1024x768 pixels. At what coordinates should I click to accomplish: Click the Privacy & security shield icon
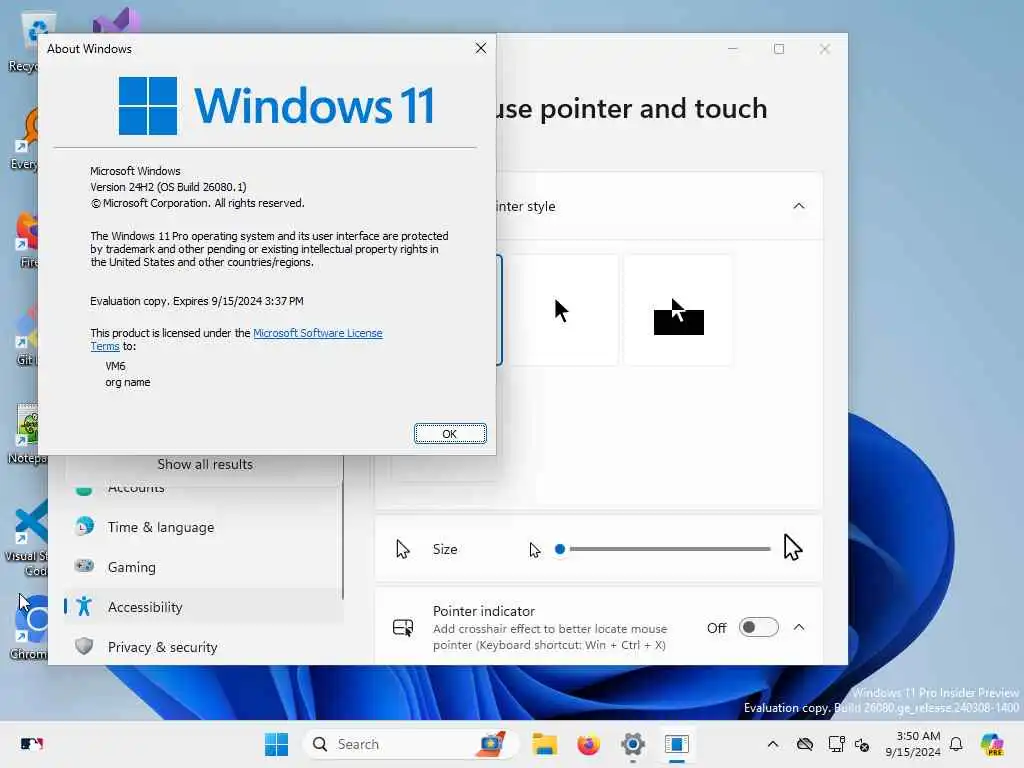84,647
